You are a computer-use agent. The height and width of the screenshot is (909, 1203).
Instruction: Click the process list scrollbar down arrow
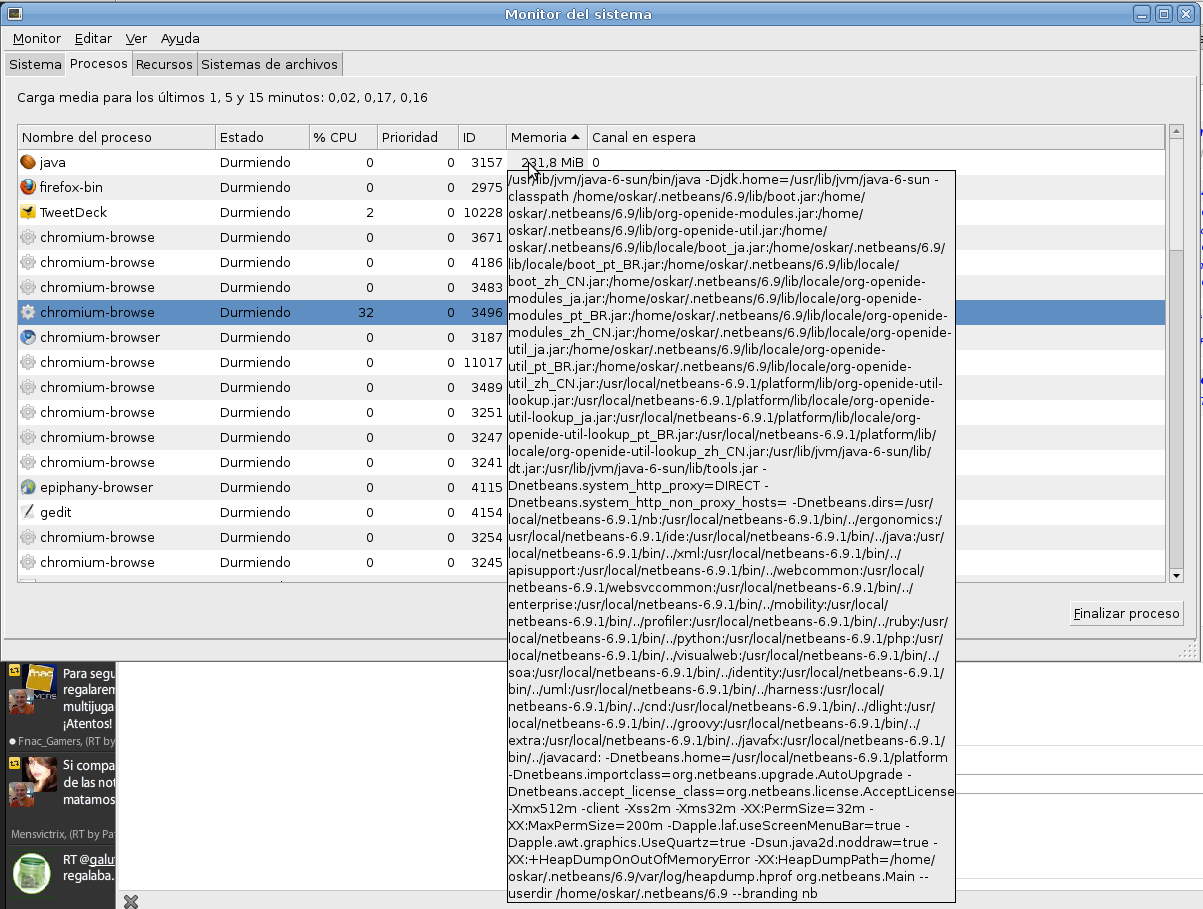(x=1176, y=576)
